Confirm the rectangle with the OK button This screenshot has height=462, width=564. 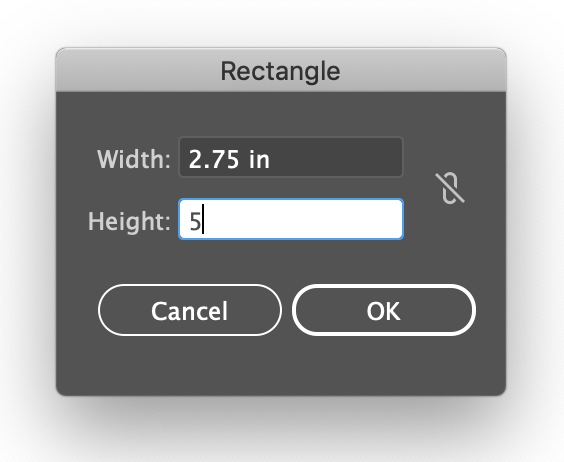click(384, 310)
